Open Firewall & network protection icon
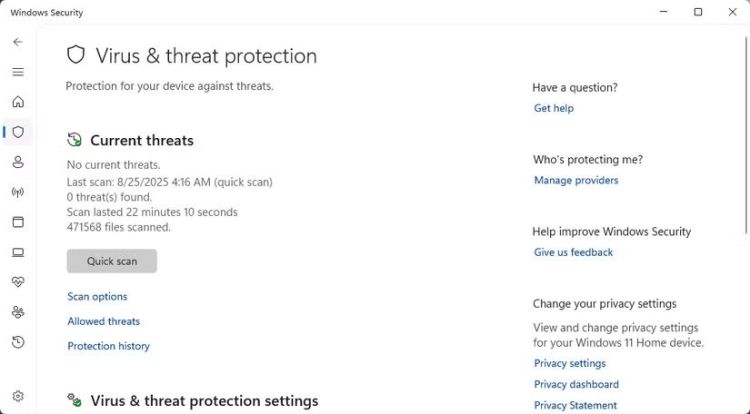 click(x=18, y=192)
